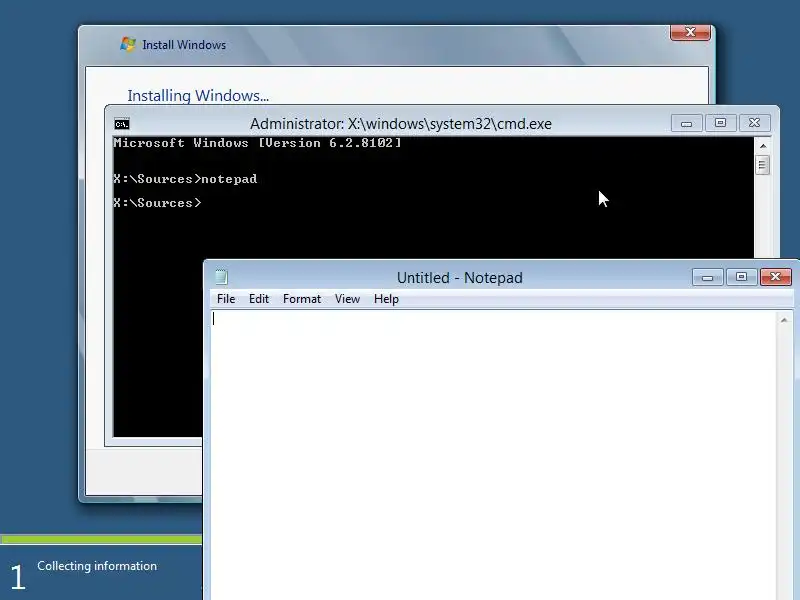Click the 'Administrator: X:\windows\system32\cmd.exe' title

click(x=401, y=123)
